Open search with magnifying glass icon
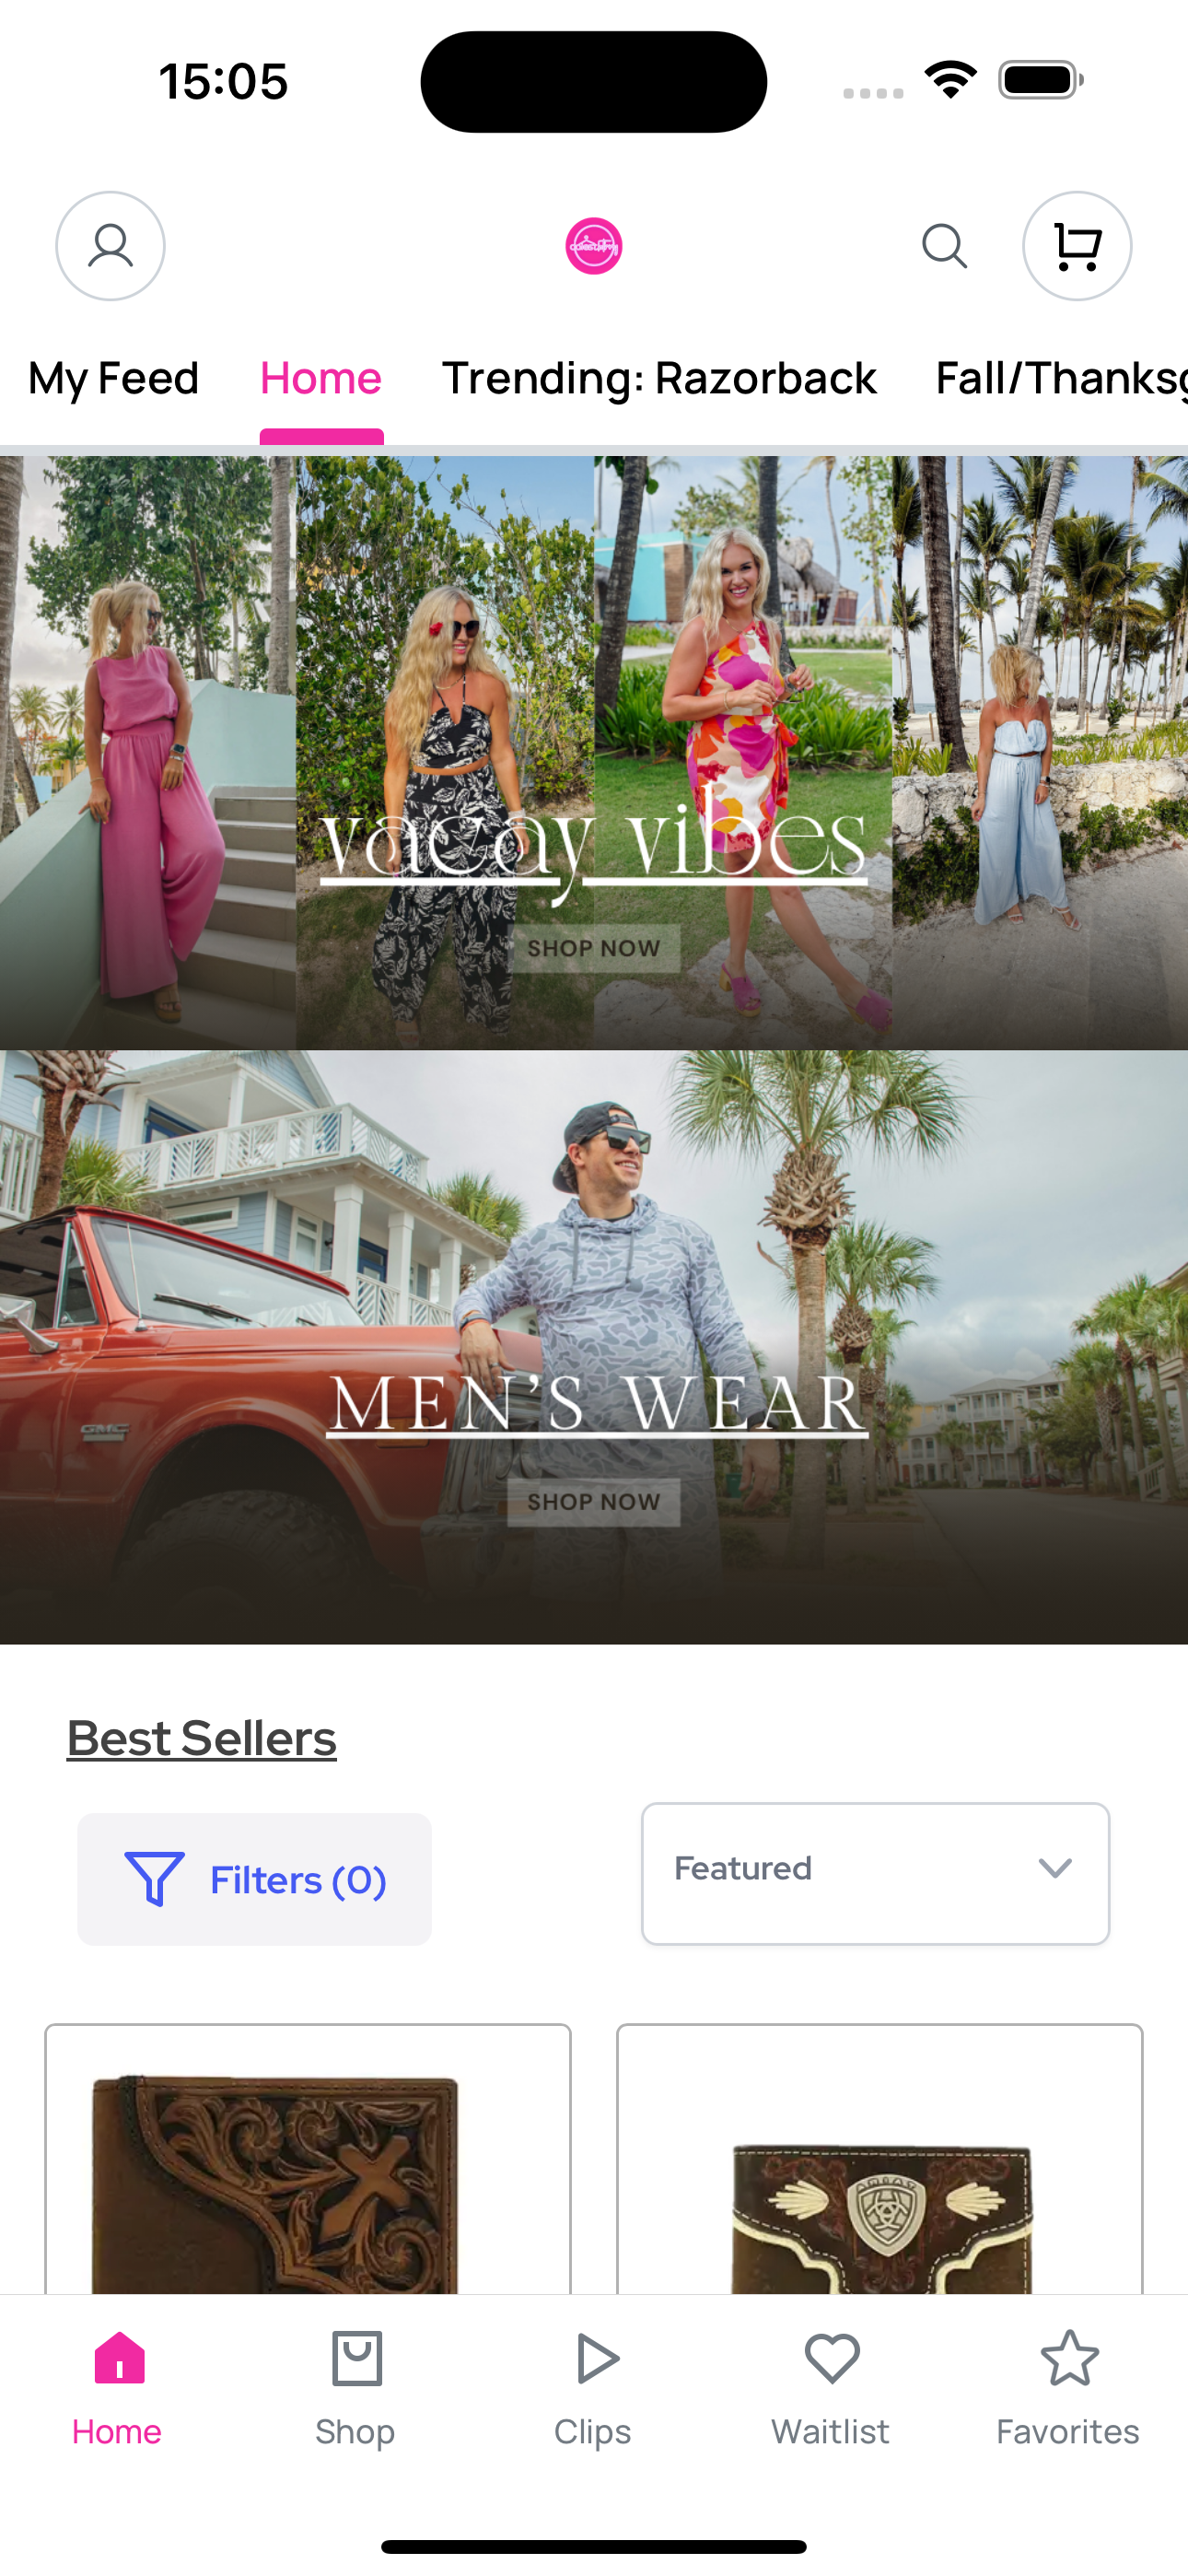The image size is (1188, 2576). [x=944, y=246]
